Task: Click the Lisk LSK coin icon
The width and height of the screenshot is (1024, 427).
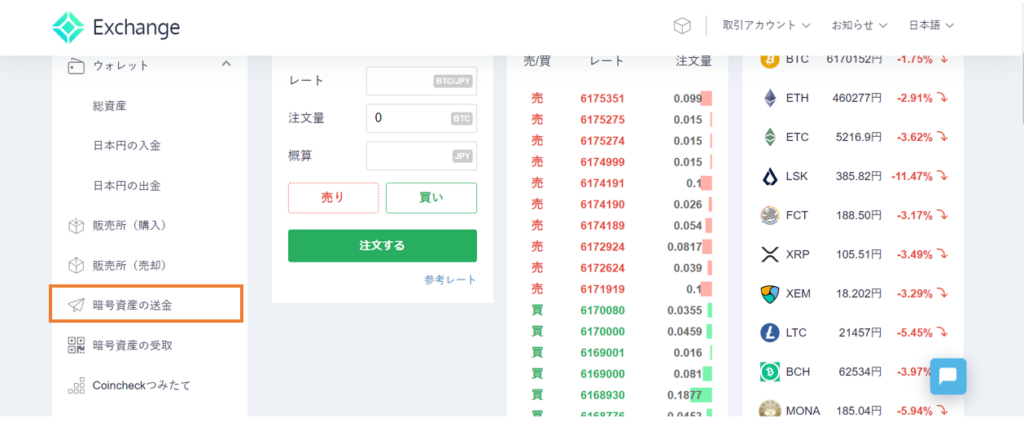Action: tap(770, 176)
